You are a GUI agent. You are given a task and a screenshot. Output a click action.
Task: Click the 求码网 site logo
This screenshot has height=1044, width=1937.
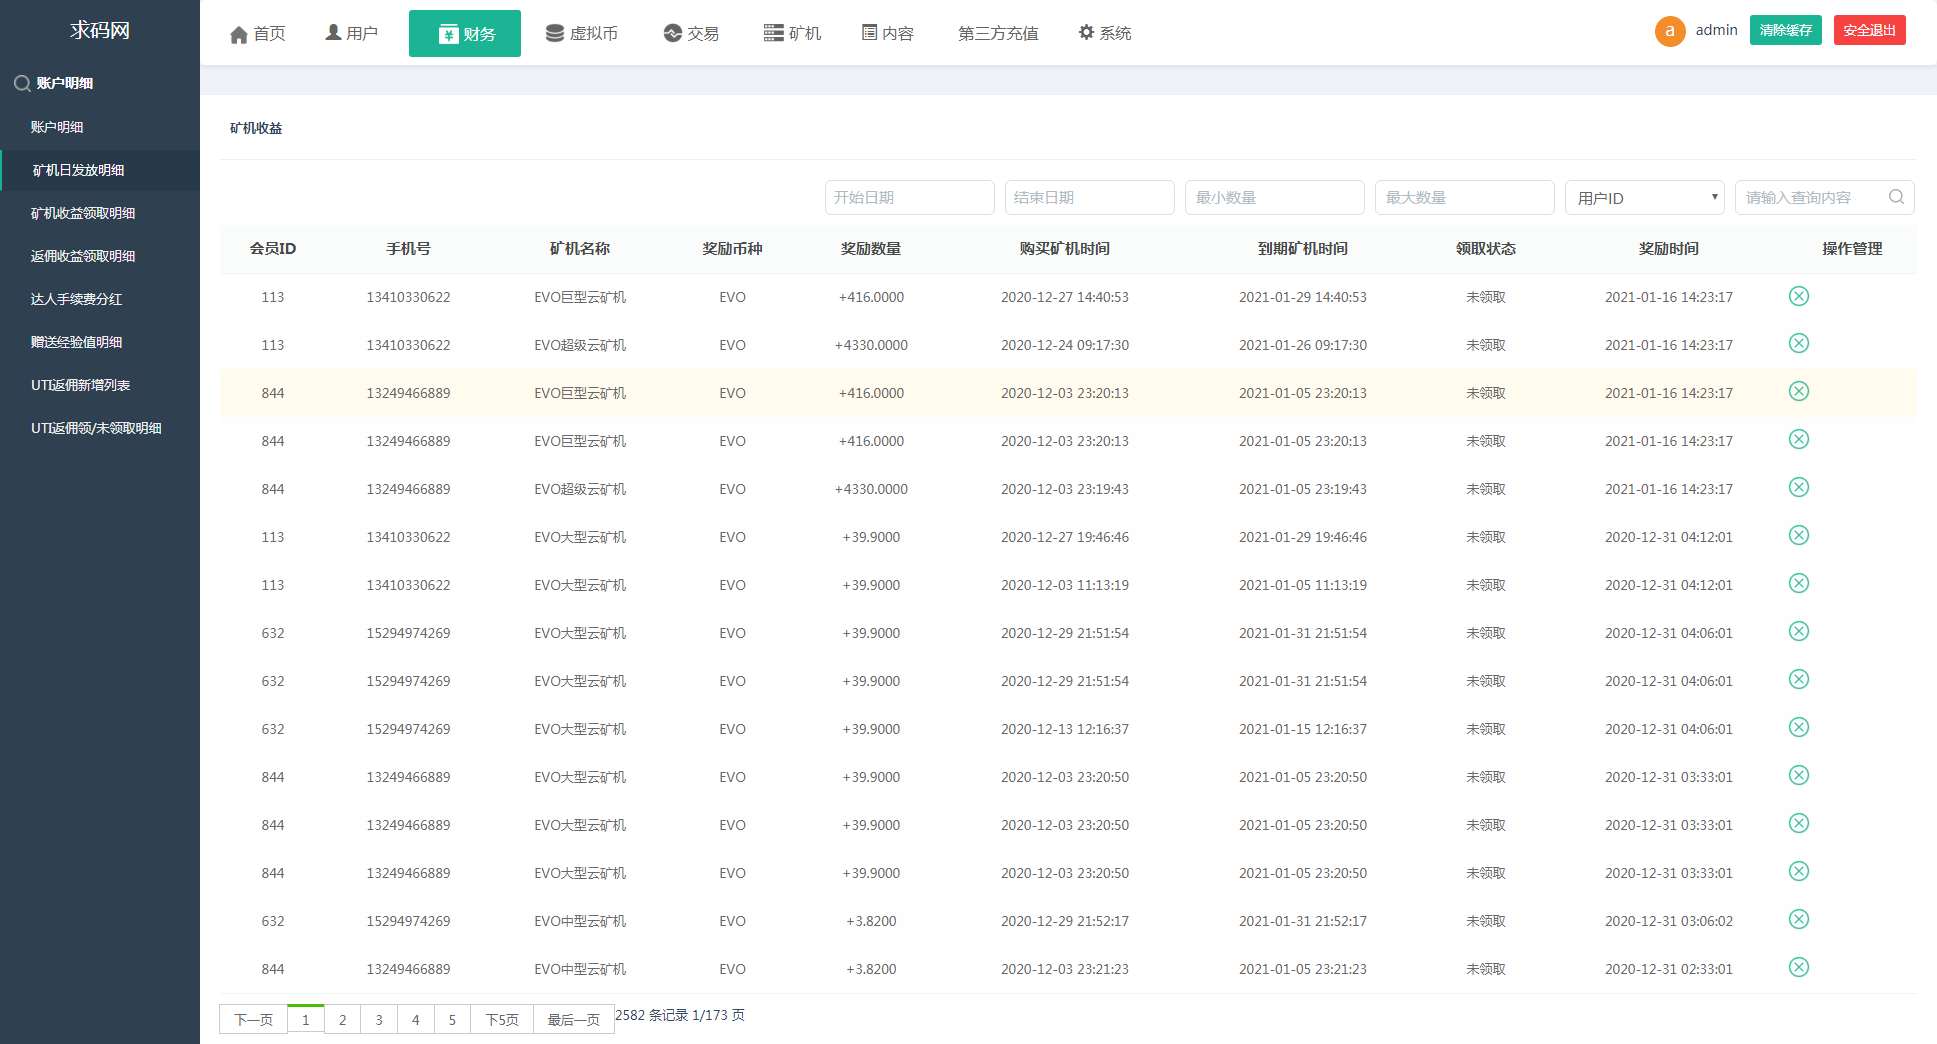click(x=100, y=30)
